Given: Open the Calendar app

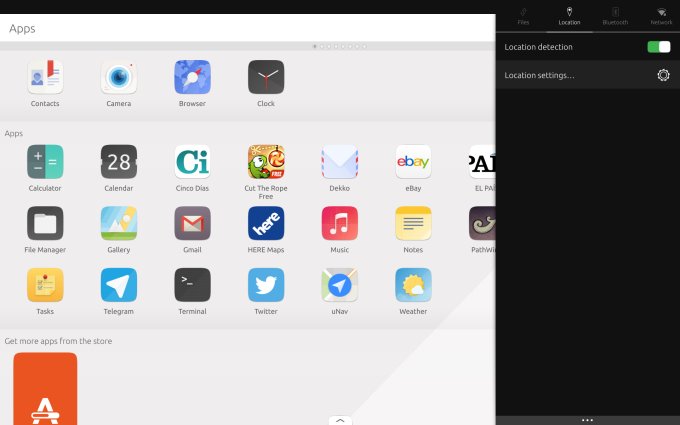Looking at the screenshot, I should 119,162.
